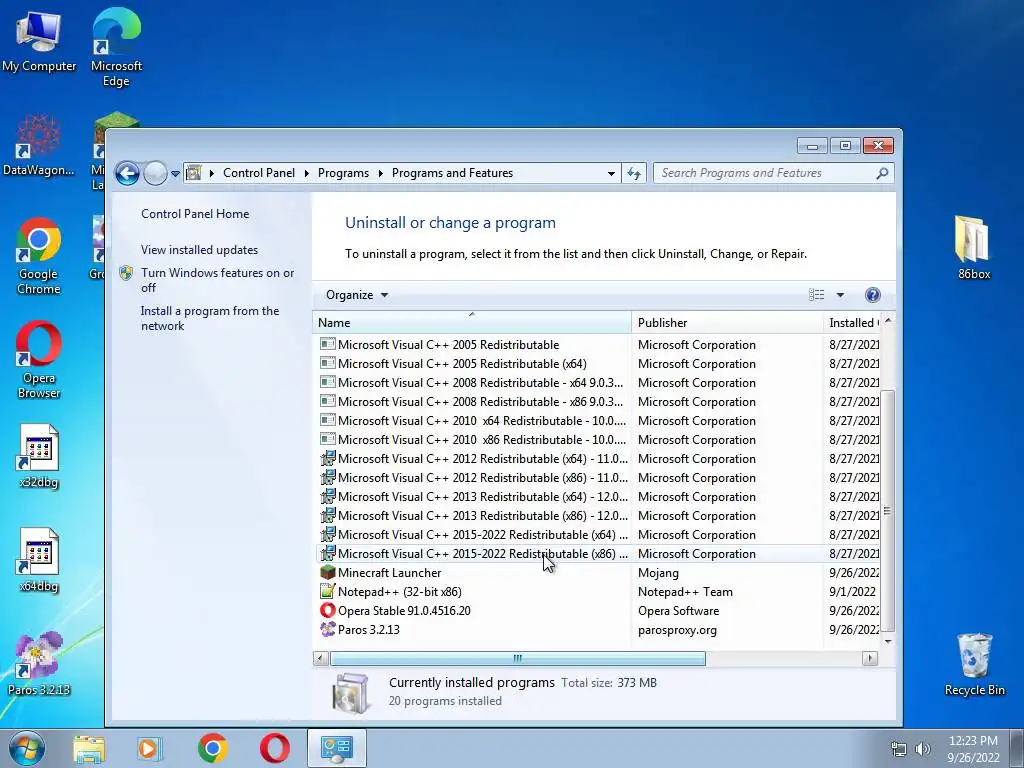The height and width of the screenshot is (768, 1024).
Task: Select the Paros 3.2.13 list entry
Action: (x=598, y=630)
